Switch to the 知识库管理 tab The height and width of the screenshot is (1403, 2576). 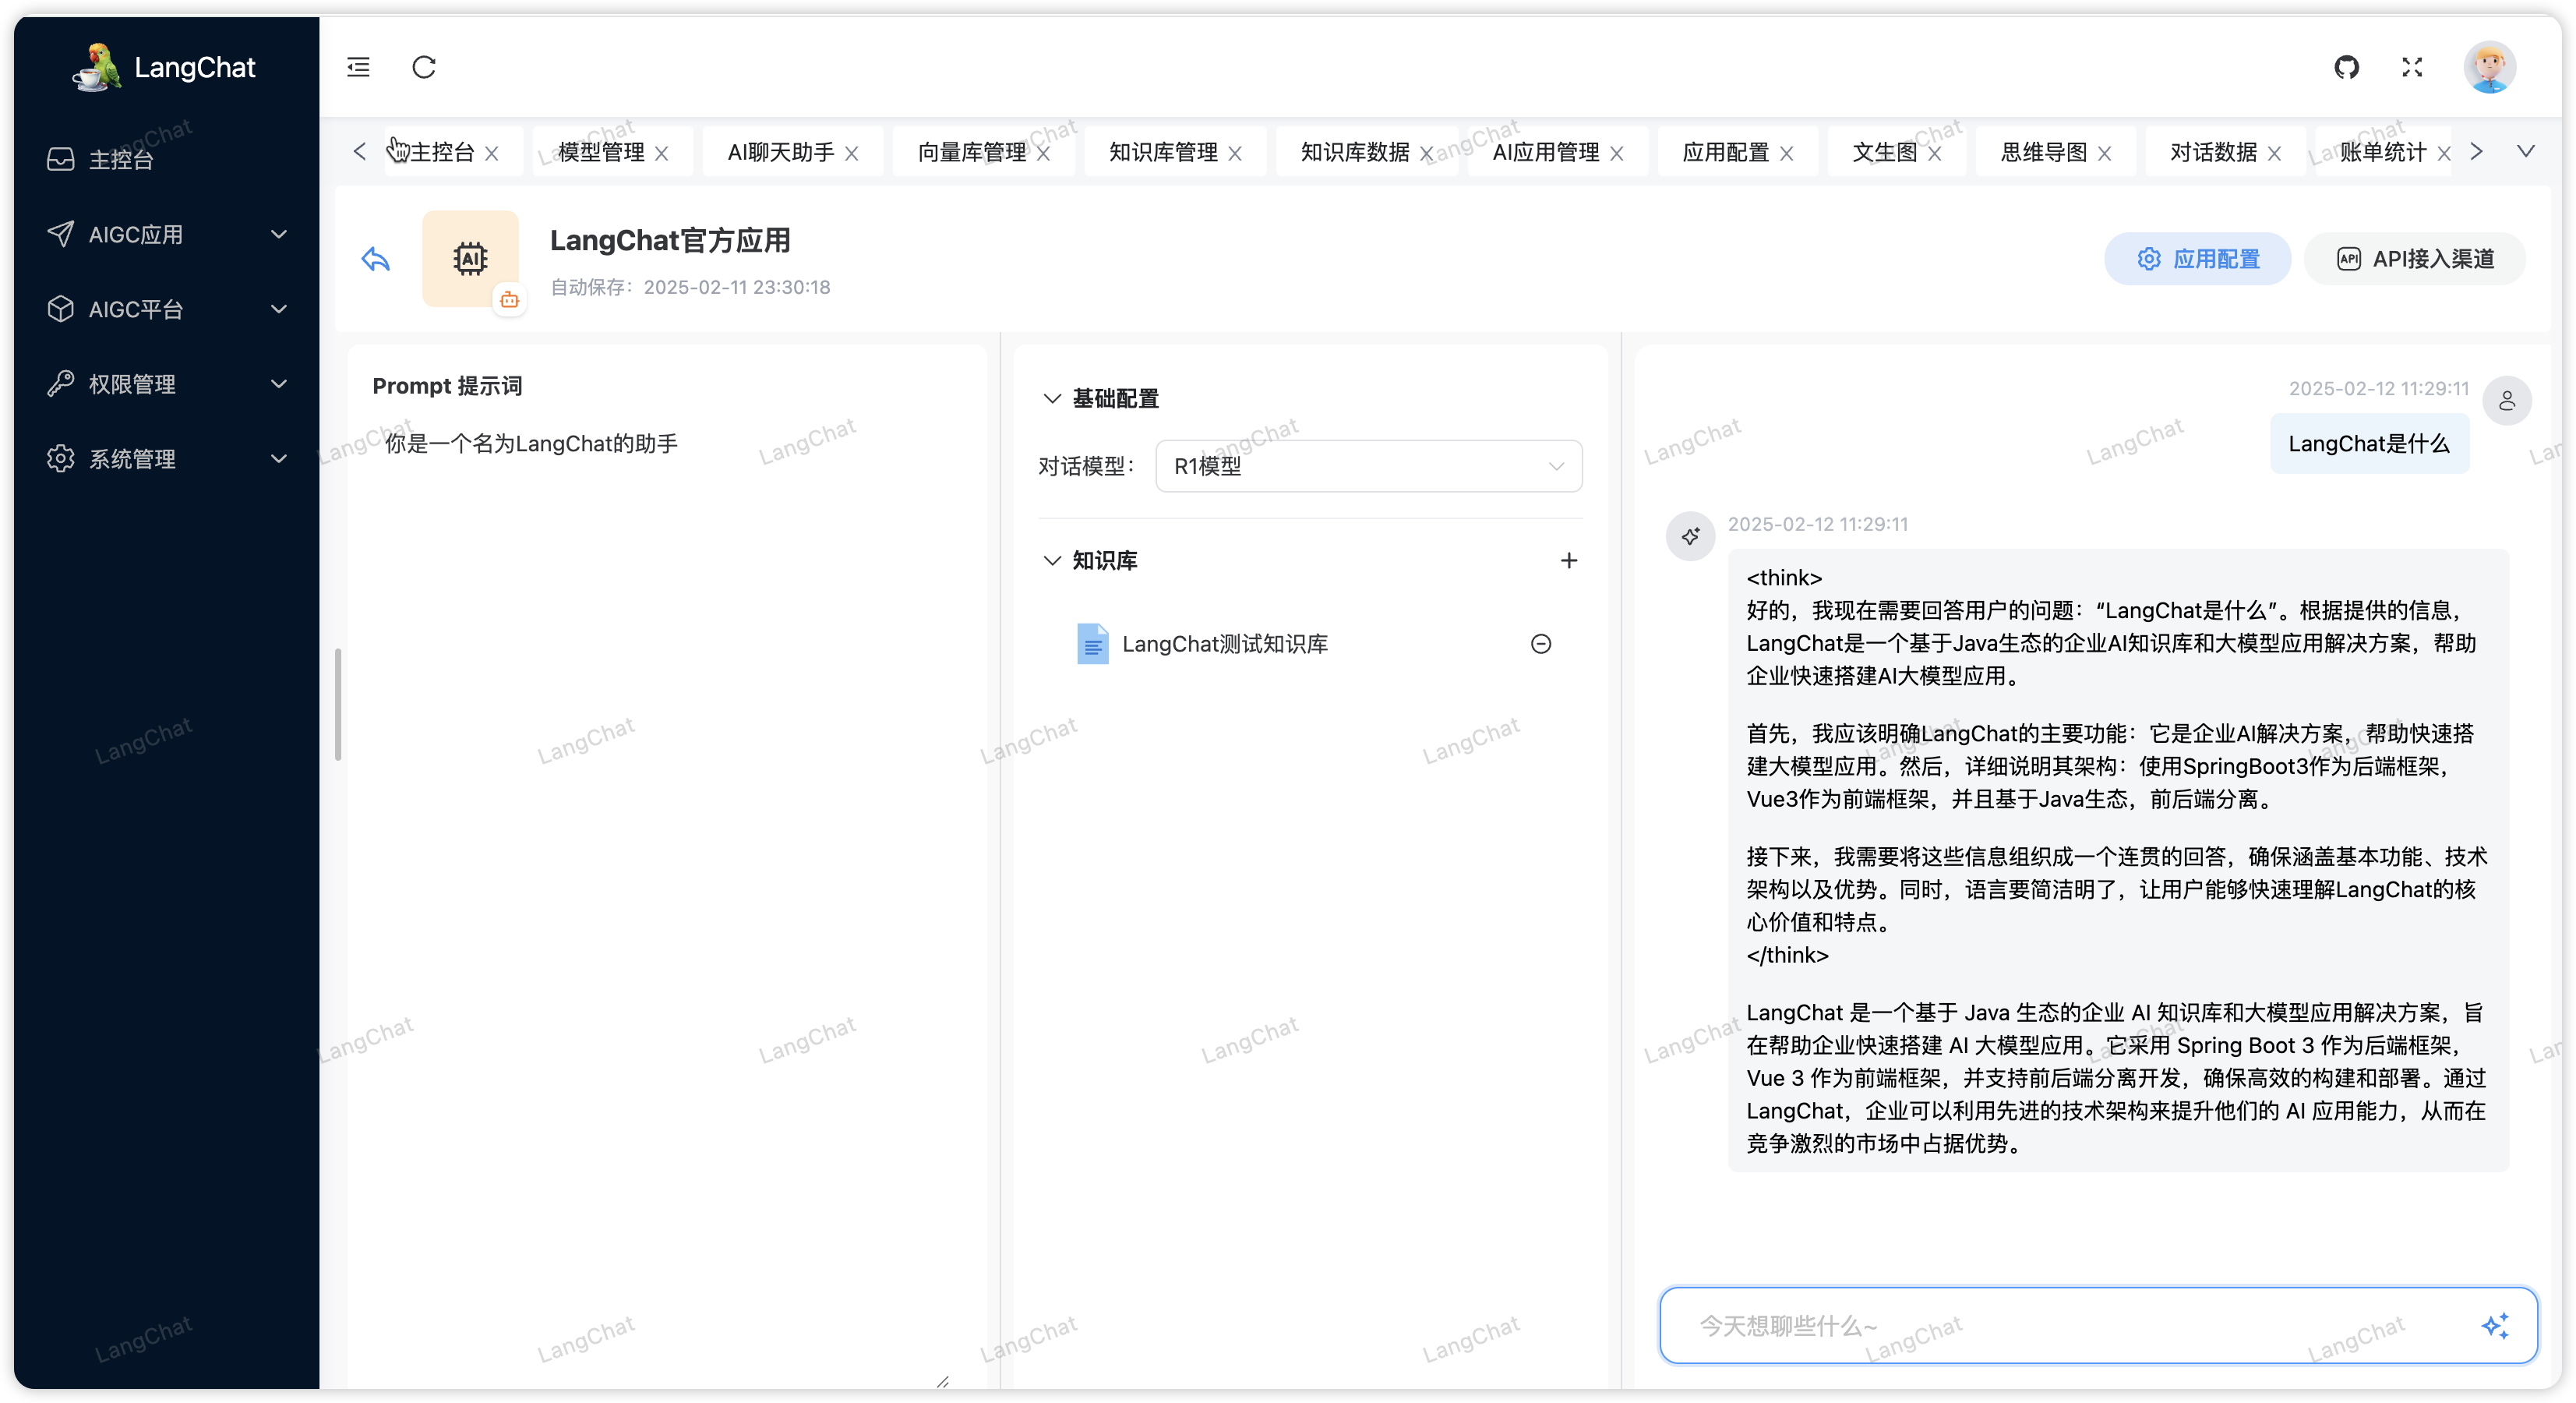click(1162, 152)
